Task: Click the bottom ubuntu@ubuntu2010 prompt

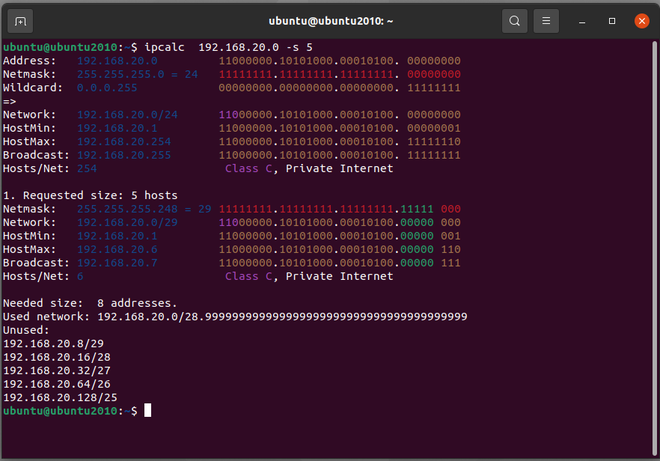Action: coord(70,411)
